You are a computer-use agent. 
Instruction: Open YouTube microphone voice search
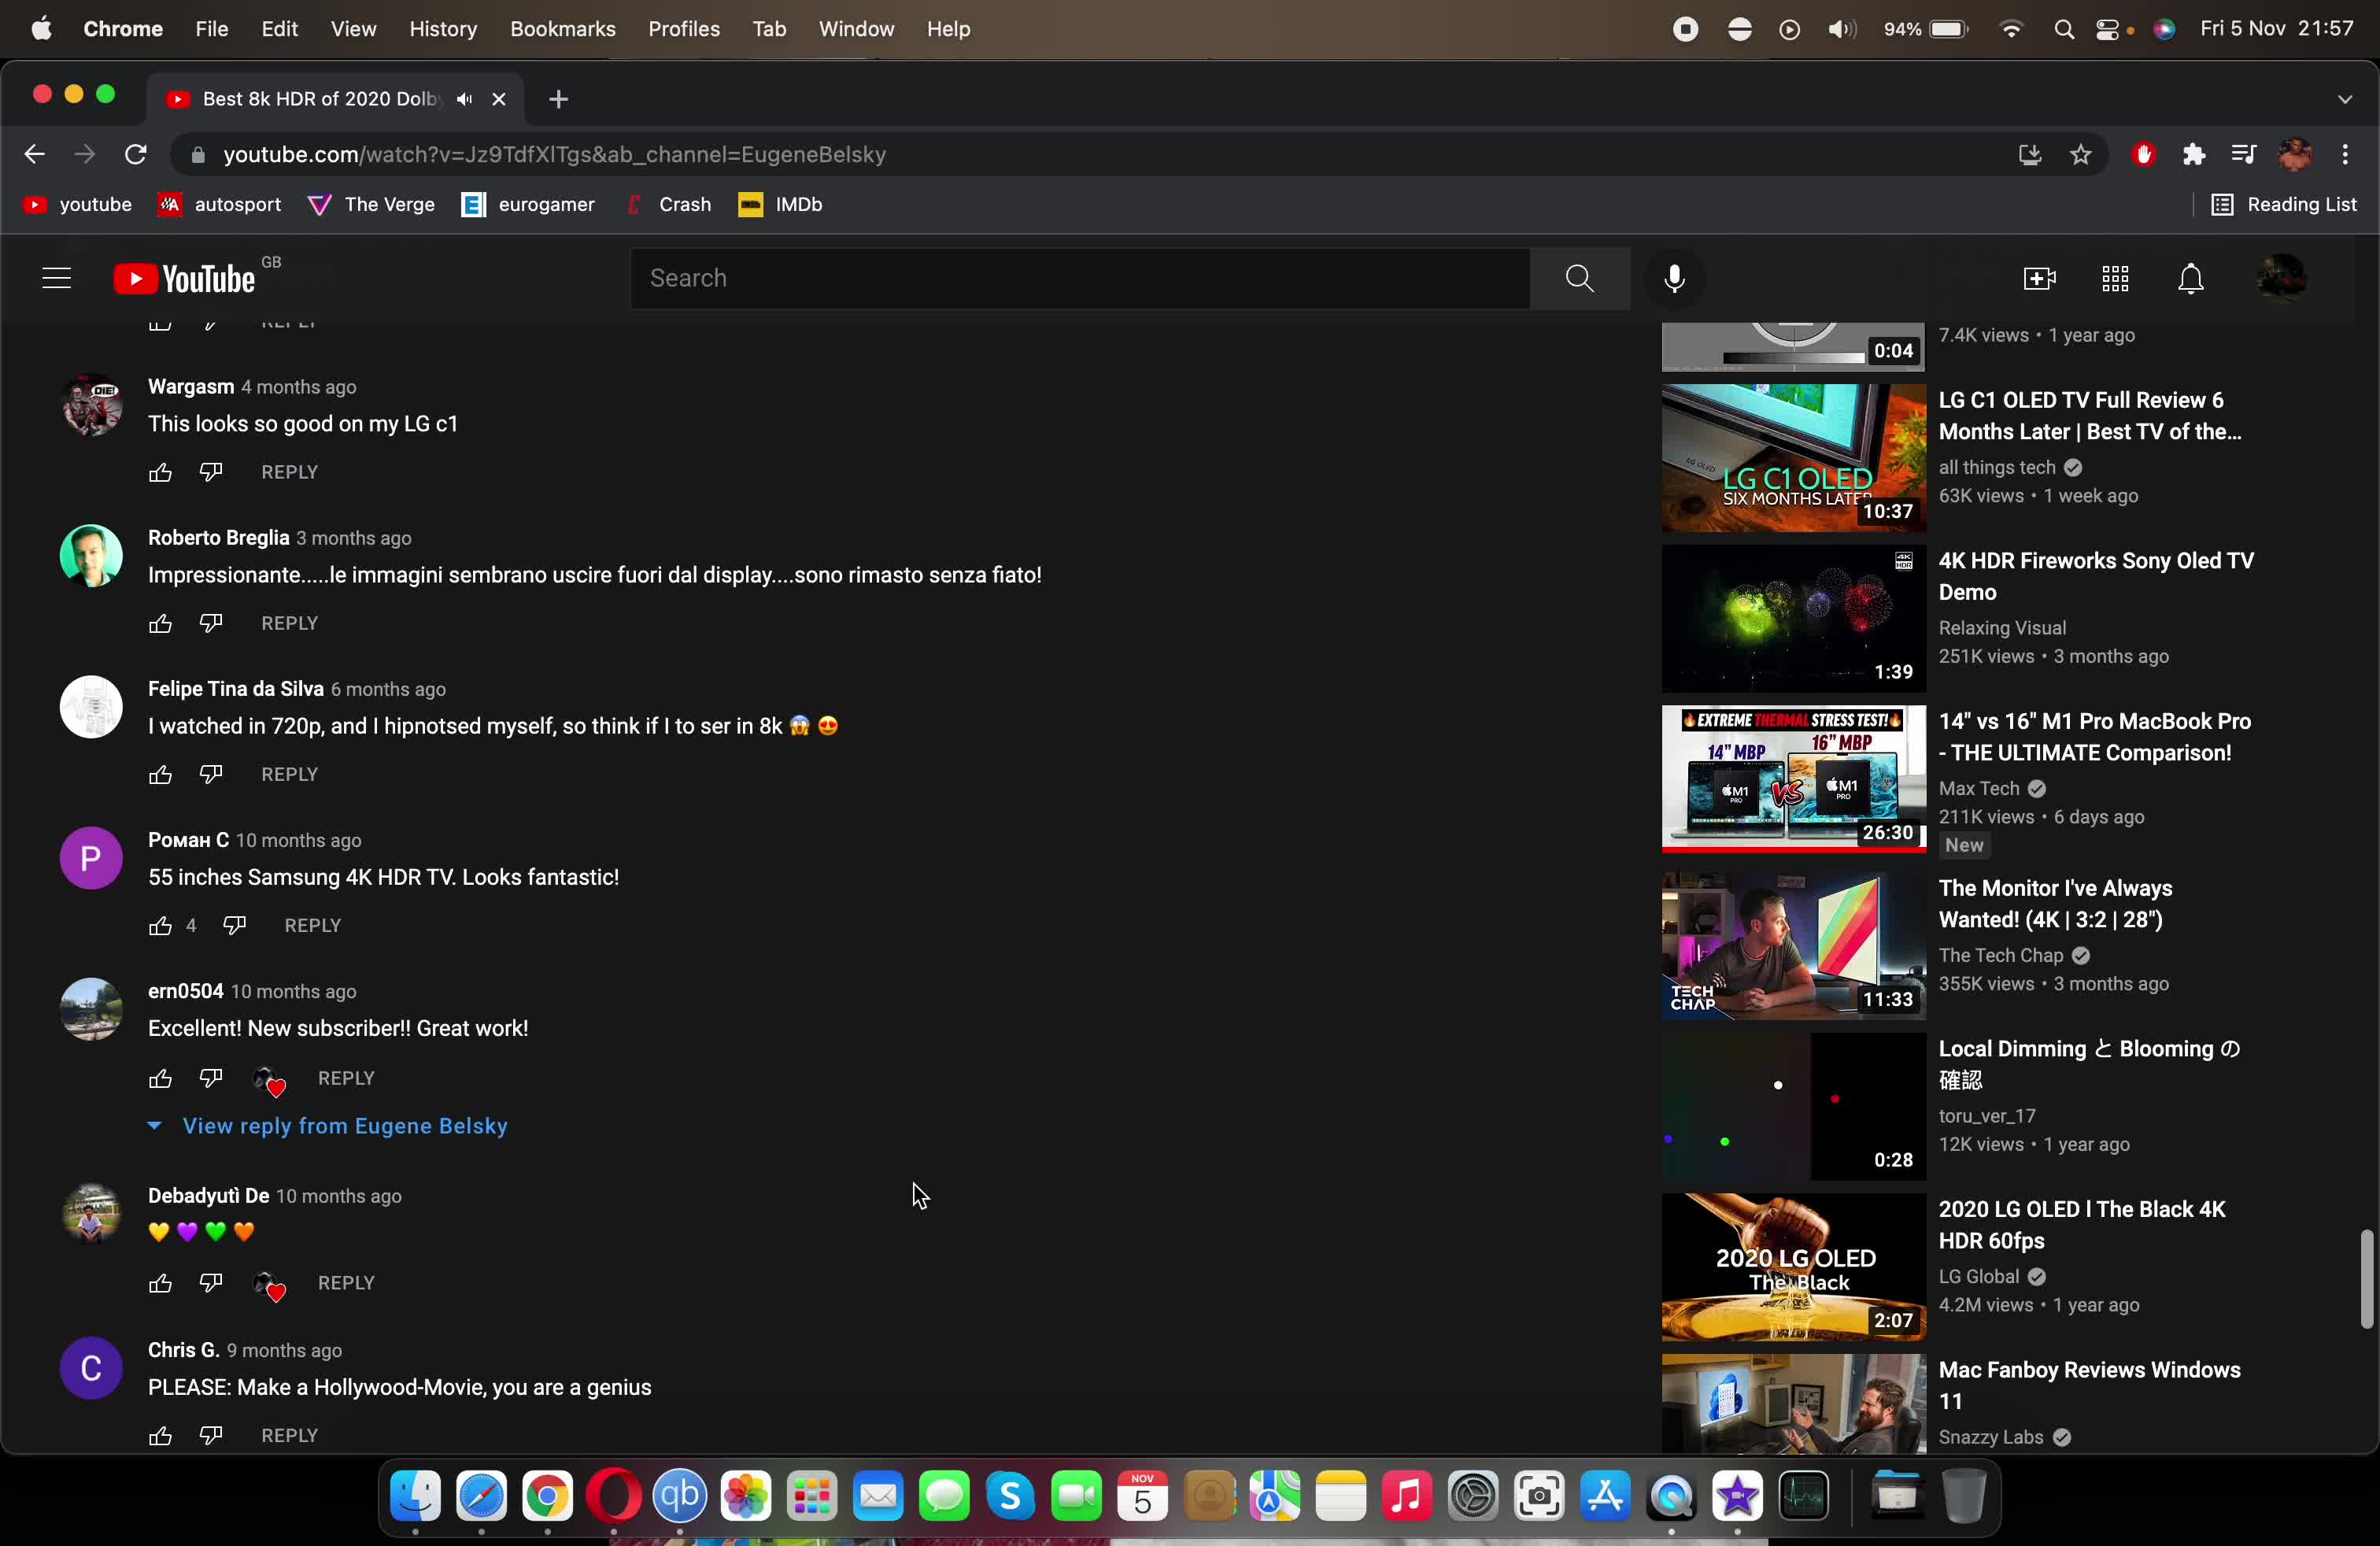coord(1674,278)
